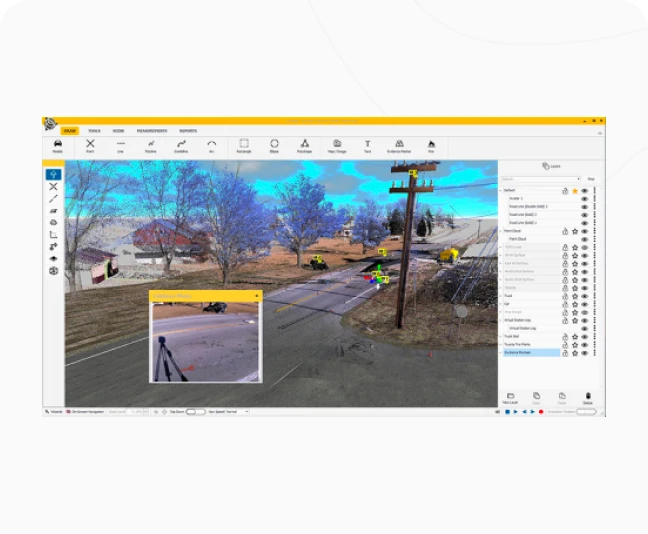This screenshot has width=648, height=534.
Task: Select the Models car tool
Action: (x=57, y=145)
